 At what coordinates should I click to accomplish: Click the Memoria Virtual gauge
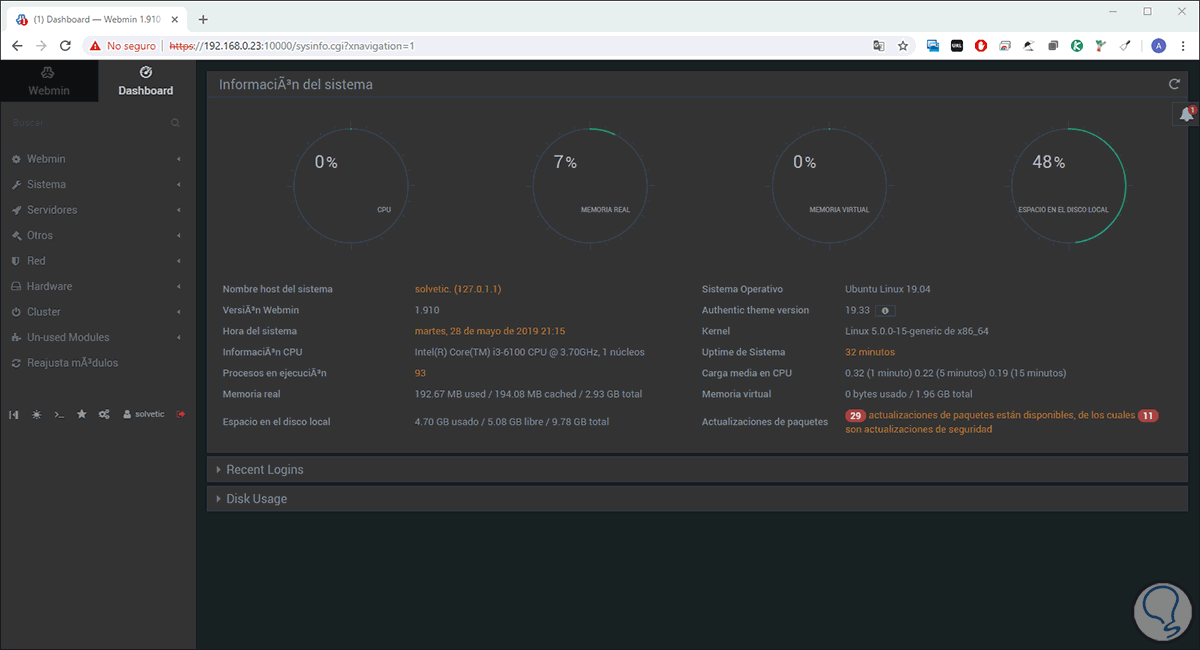[x=829, y=185]
